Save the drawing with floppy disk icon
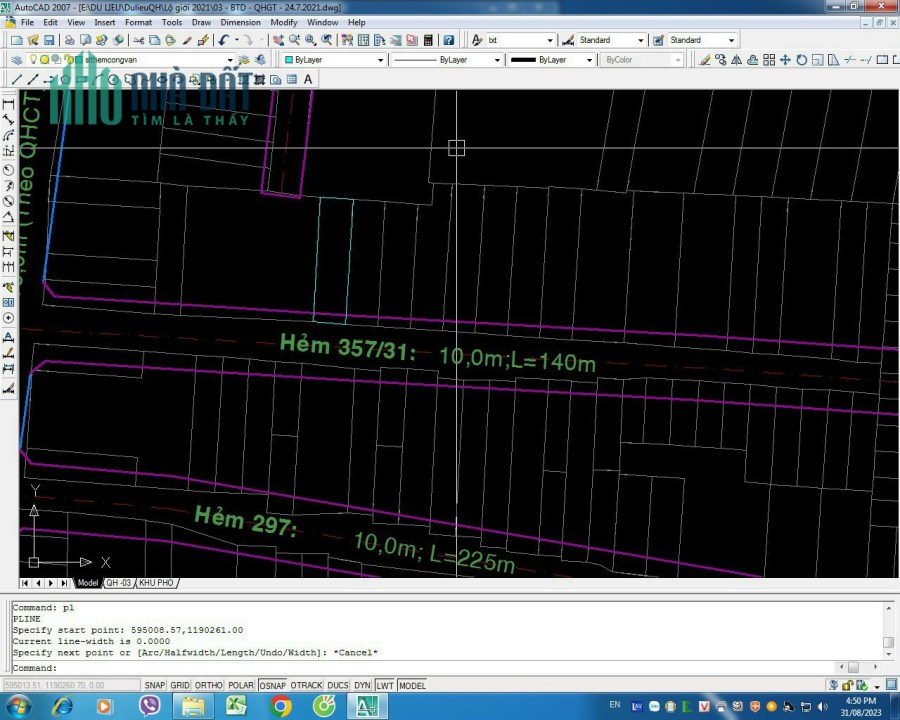Image resolution: width=900 pixels, height=720 pixels. tap(49, 40)
